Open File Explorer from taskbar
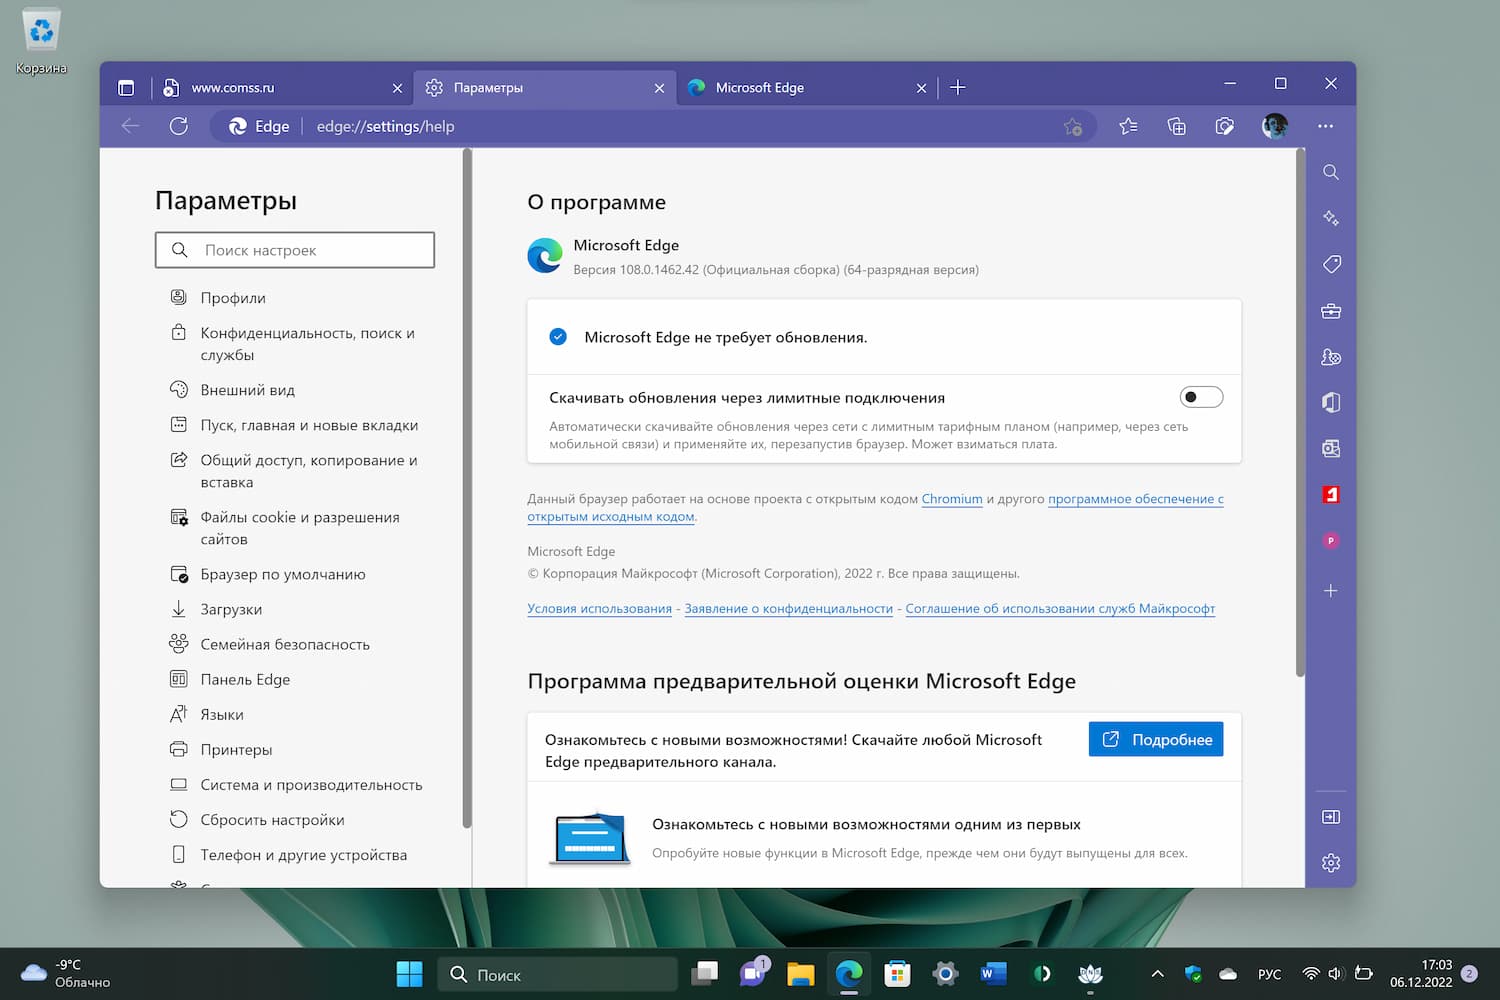 pyautogui.click(x=801, y=974)
